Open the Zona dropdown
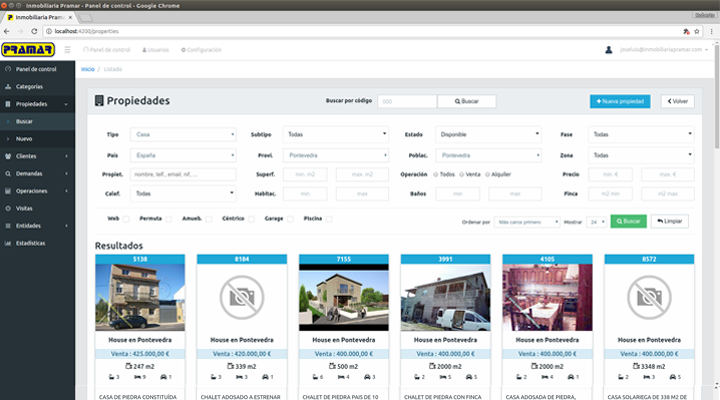This screenshot has width=720, height=400. coord(641,155)
